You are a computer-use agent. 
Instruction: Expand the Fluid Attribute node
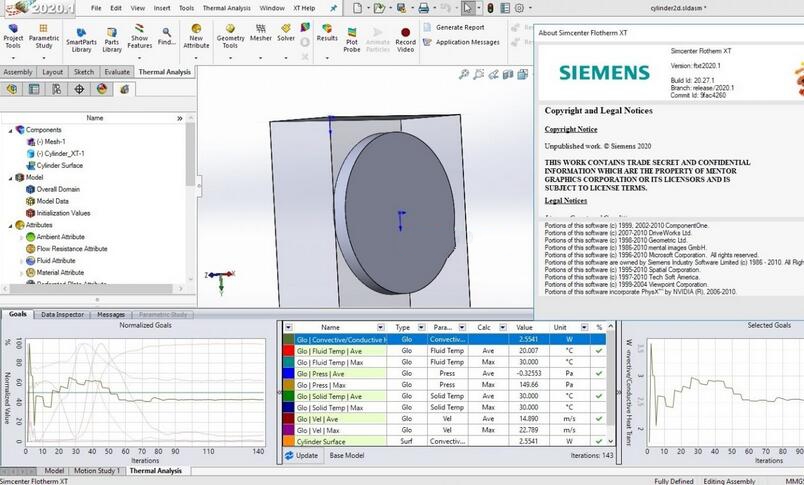(x=21, y=261)
